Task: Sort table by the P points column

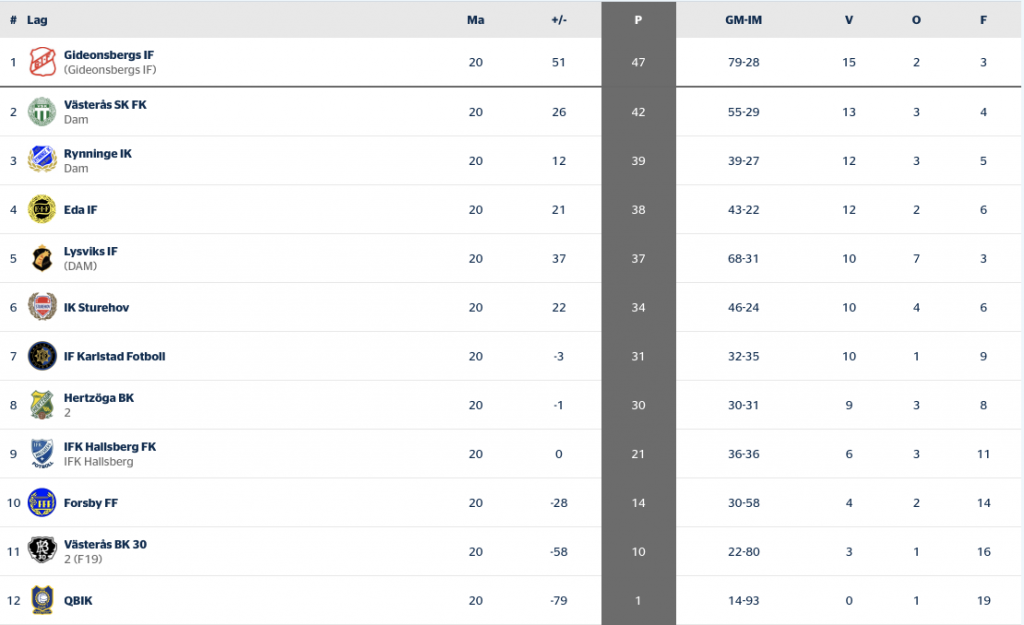Action: [638, 20]
